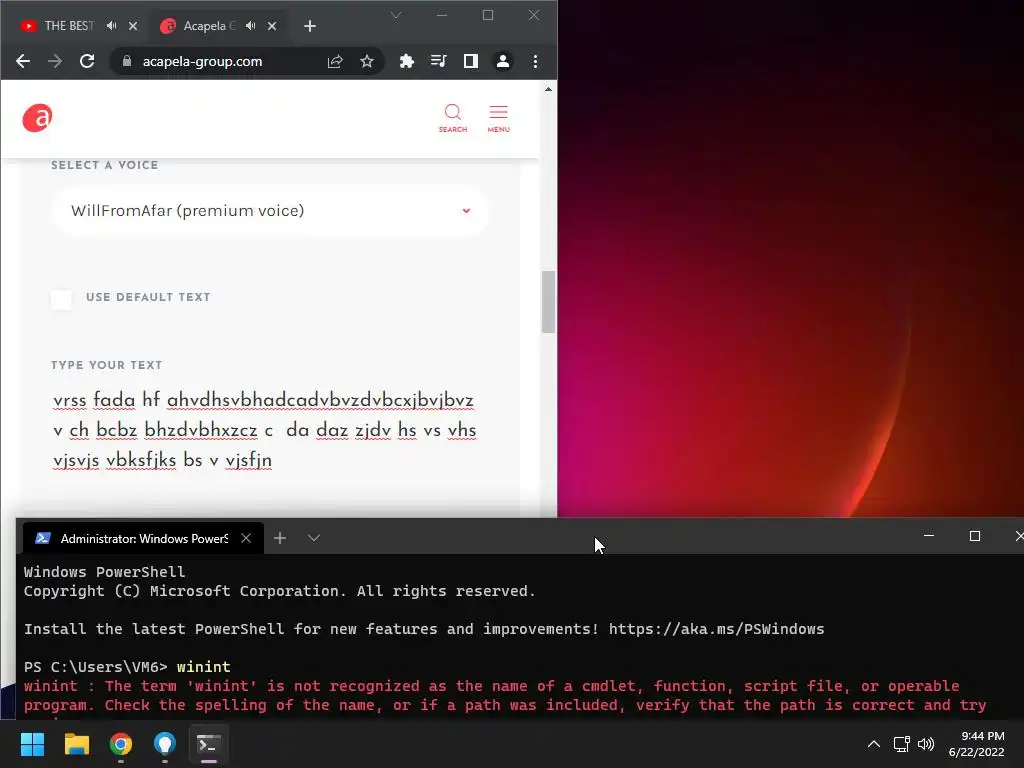Switch to THE BEST YouTube tab

pos(69,25)
